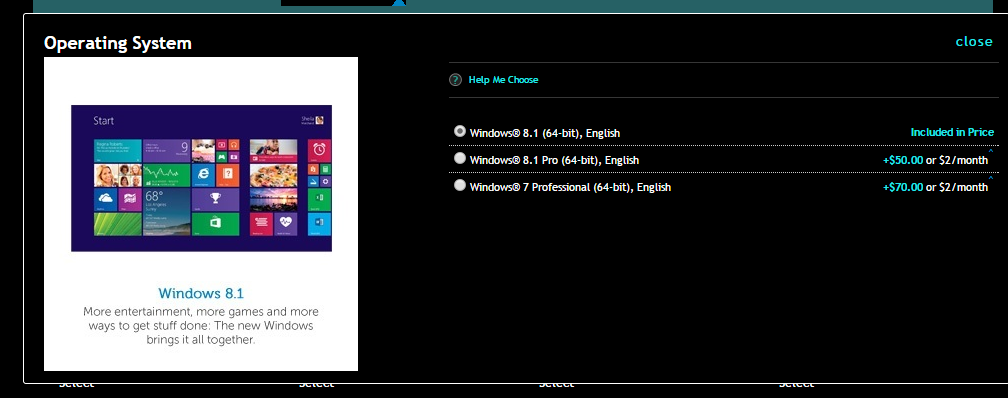Click the blue 'Windows 8.1' caption text
The width and height of the screenshot is (1008, 398).
pos(201,293)
